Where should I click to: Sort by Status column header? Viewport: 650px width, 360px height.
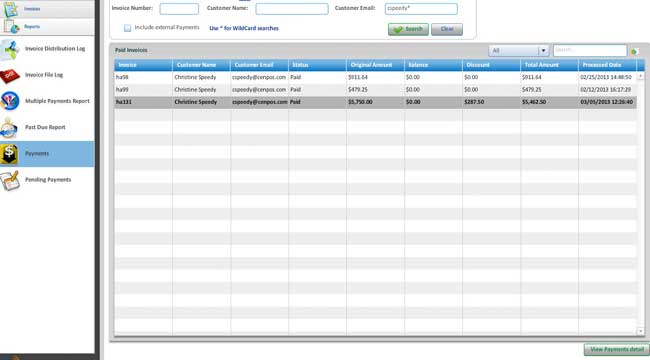click(x=318, y=65)
